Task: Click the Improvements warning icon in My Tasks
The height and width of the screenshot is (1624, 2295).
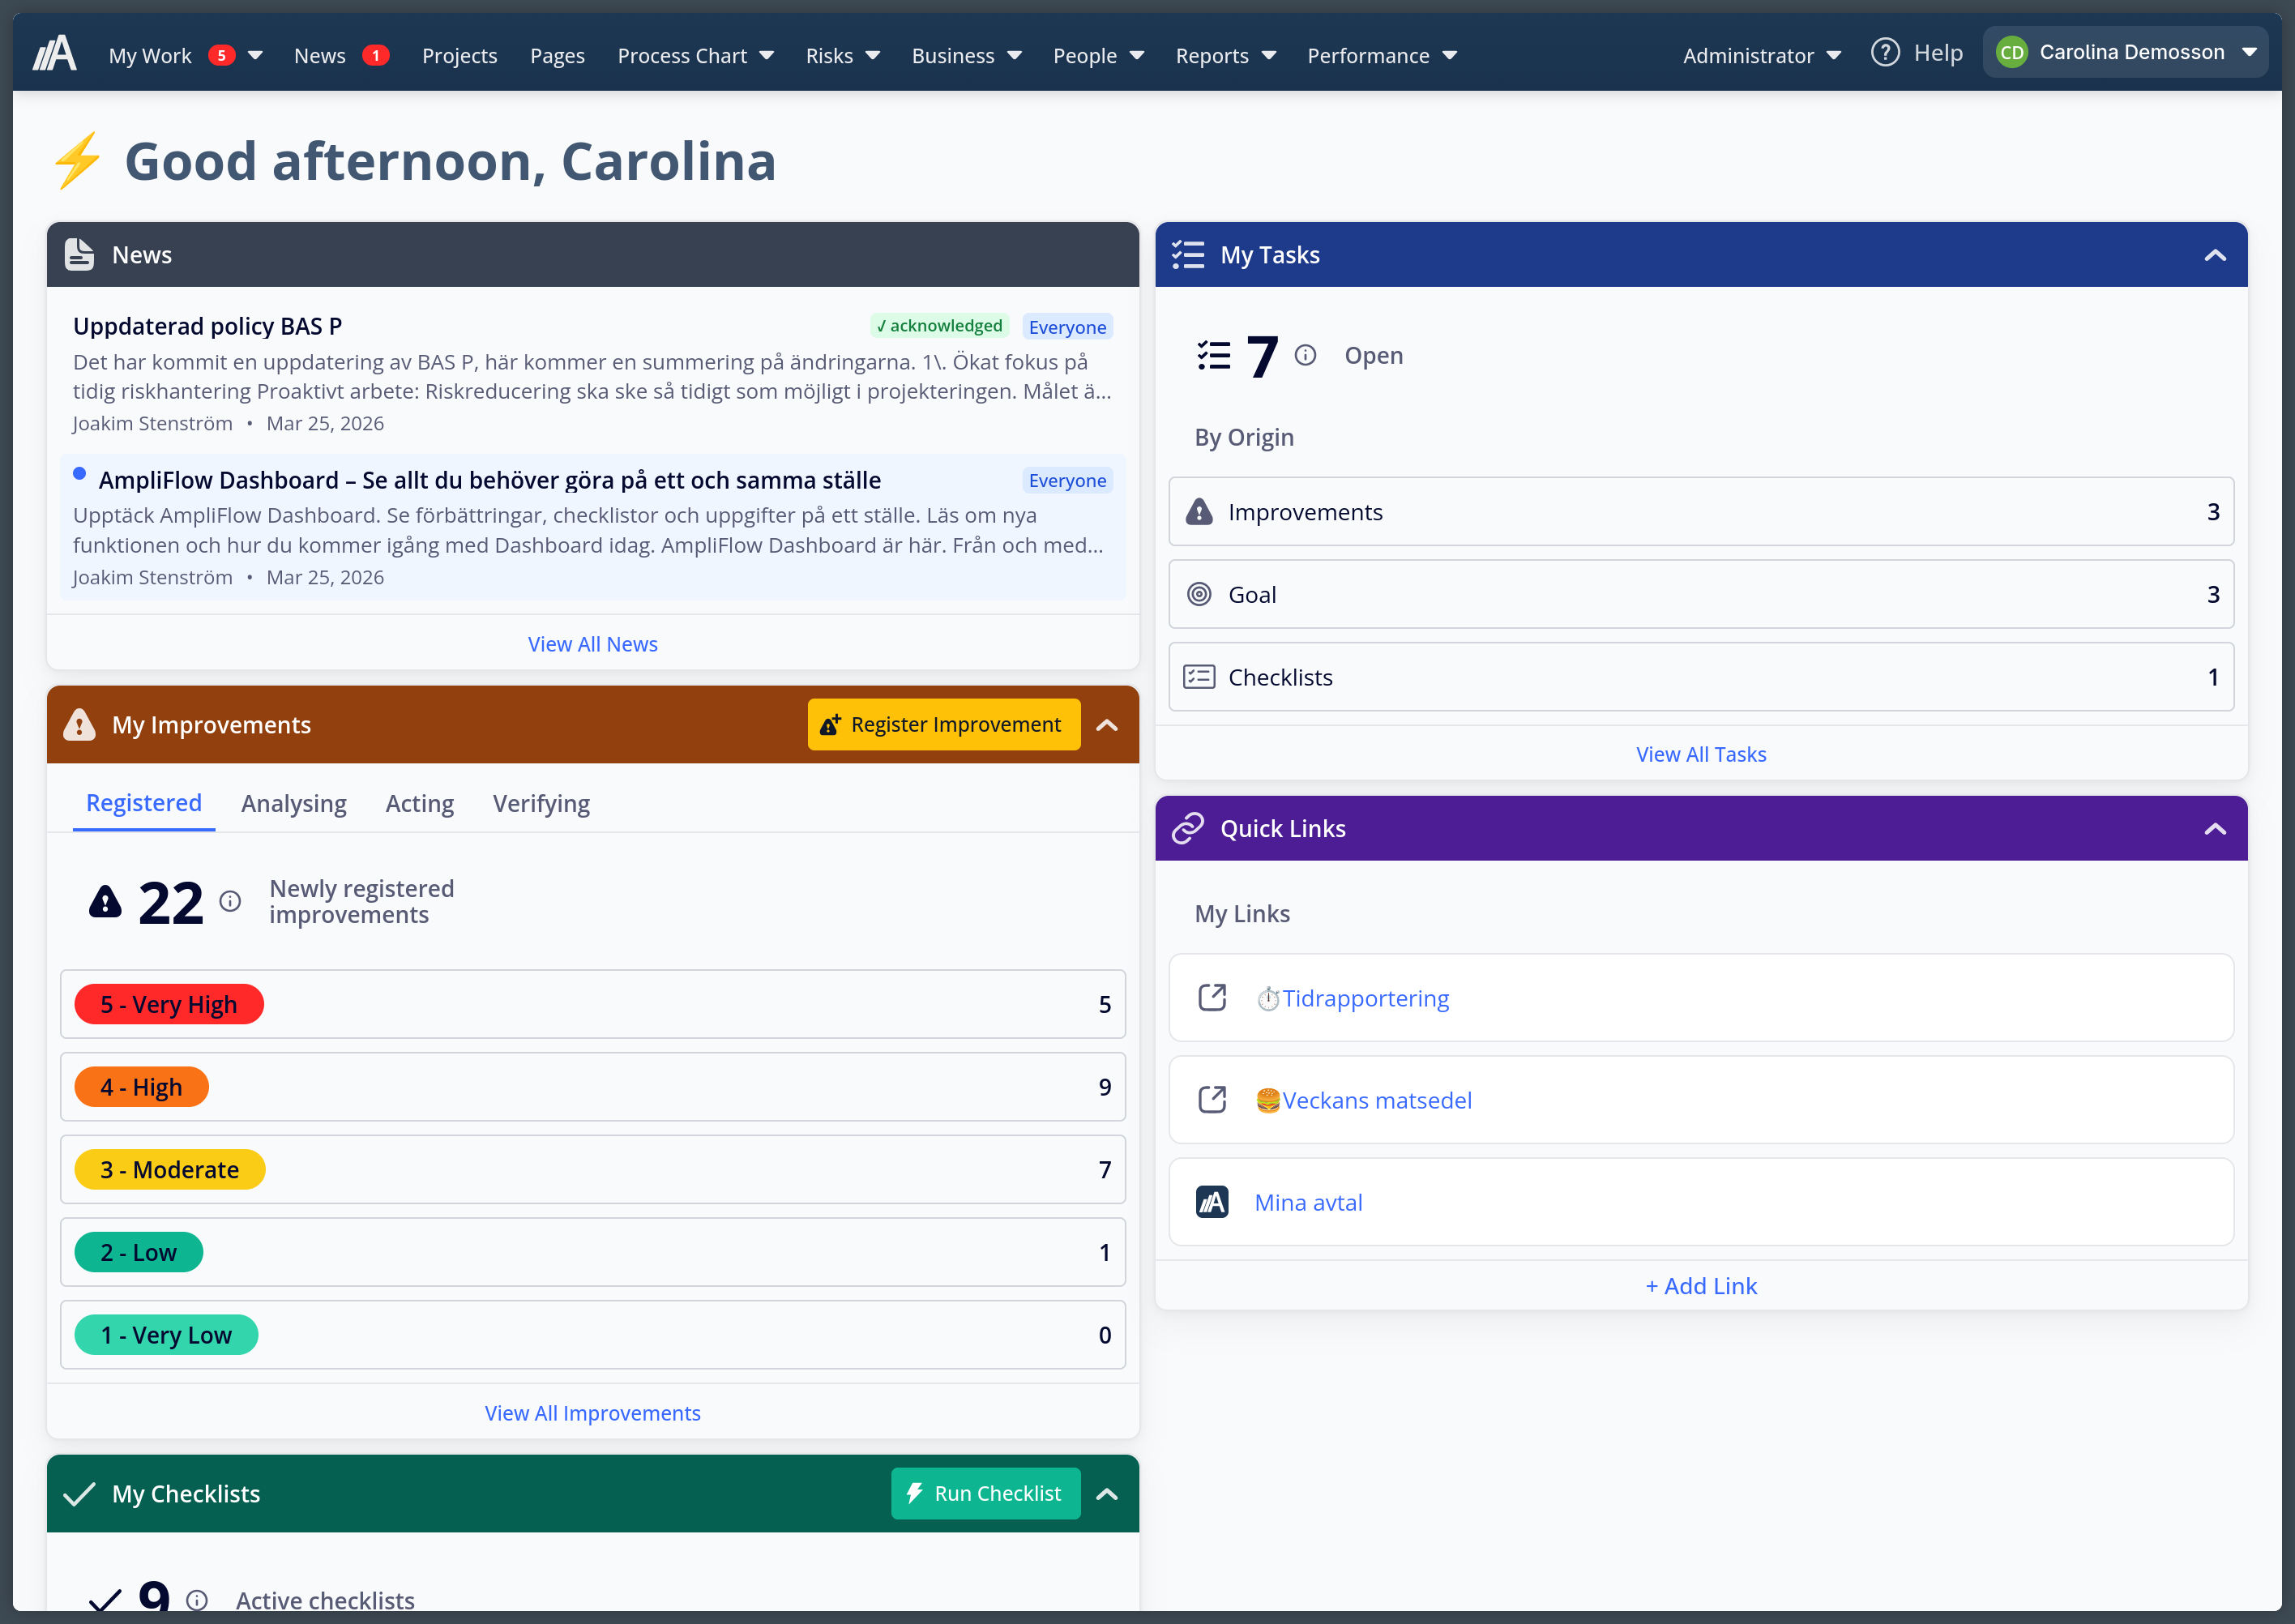Action: pyautogui.click(x=1199, y=511)
